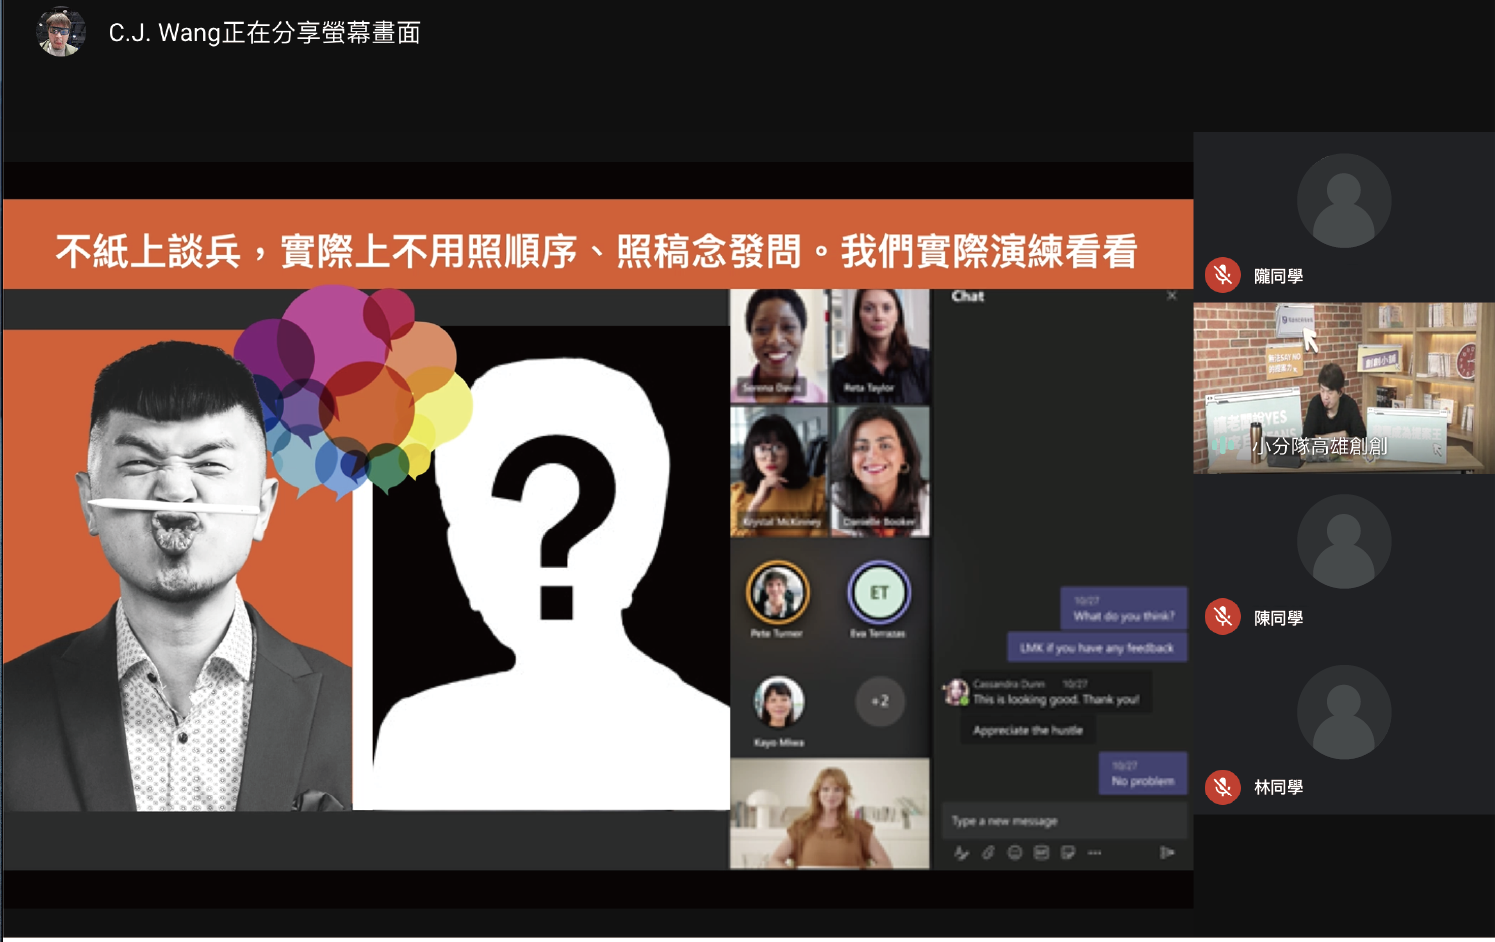Click muted microphone icon beside 陳同學
The height and width of the screenshot is (942, 1495).
click(1222, 617)
